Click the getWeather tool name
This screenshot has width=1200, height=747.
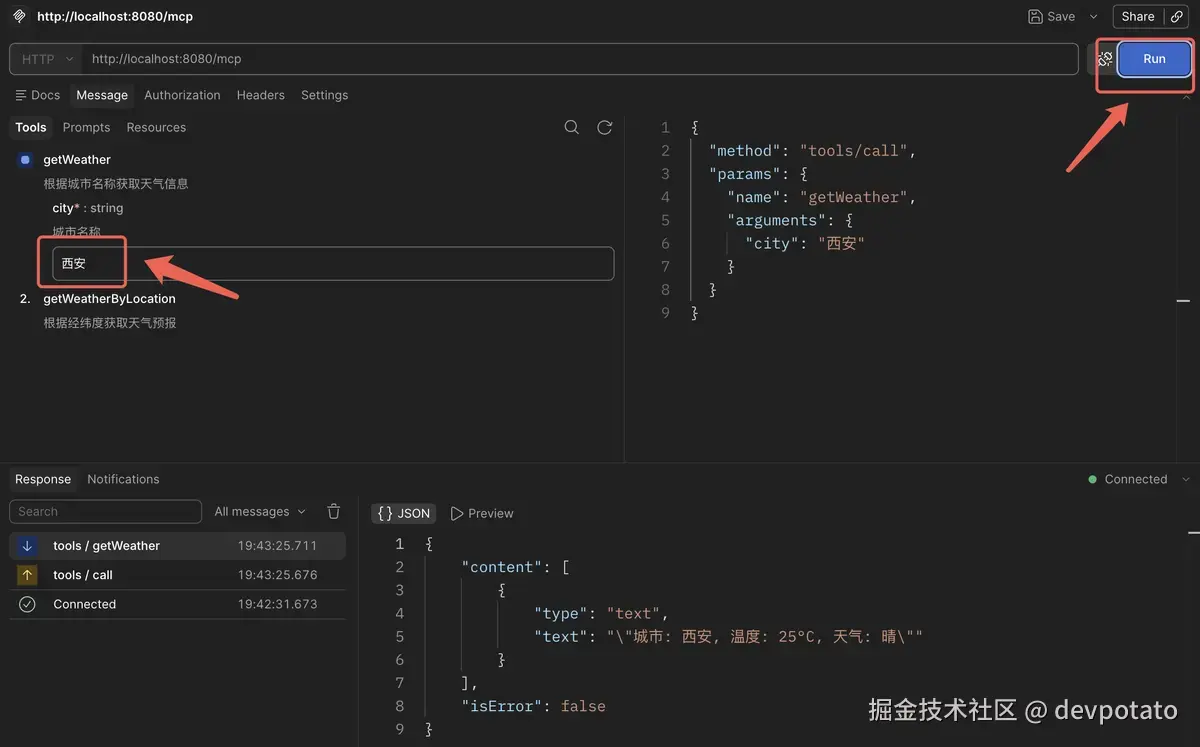click(77, 159)
